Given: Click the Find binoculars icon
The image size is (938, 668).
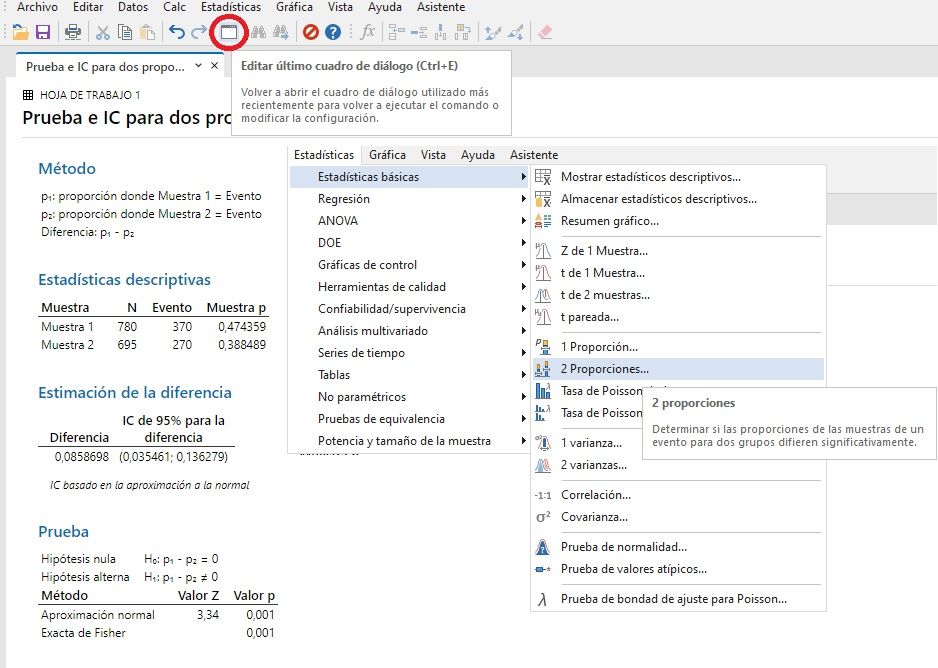Looking at the screenshot, I should tap(258, 32).
